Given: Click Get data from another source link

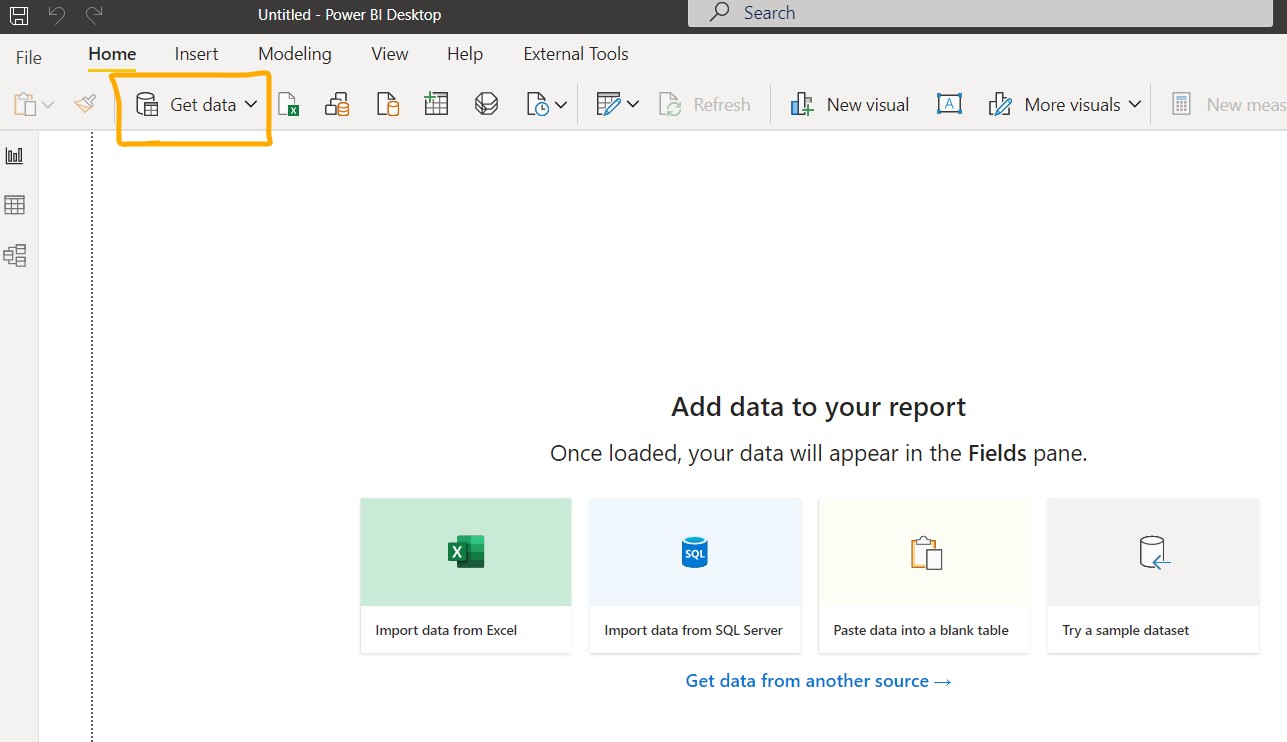Looking at the screenshot, I should [x=818, y=681].
